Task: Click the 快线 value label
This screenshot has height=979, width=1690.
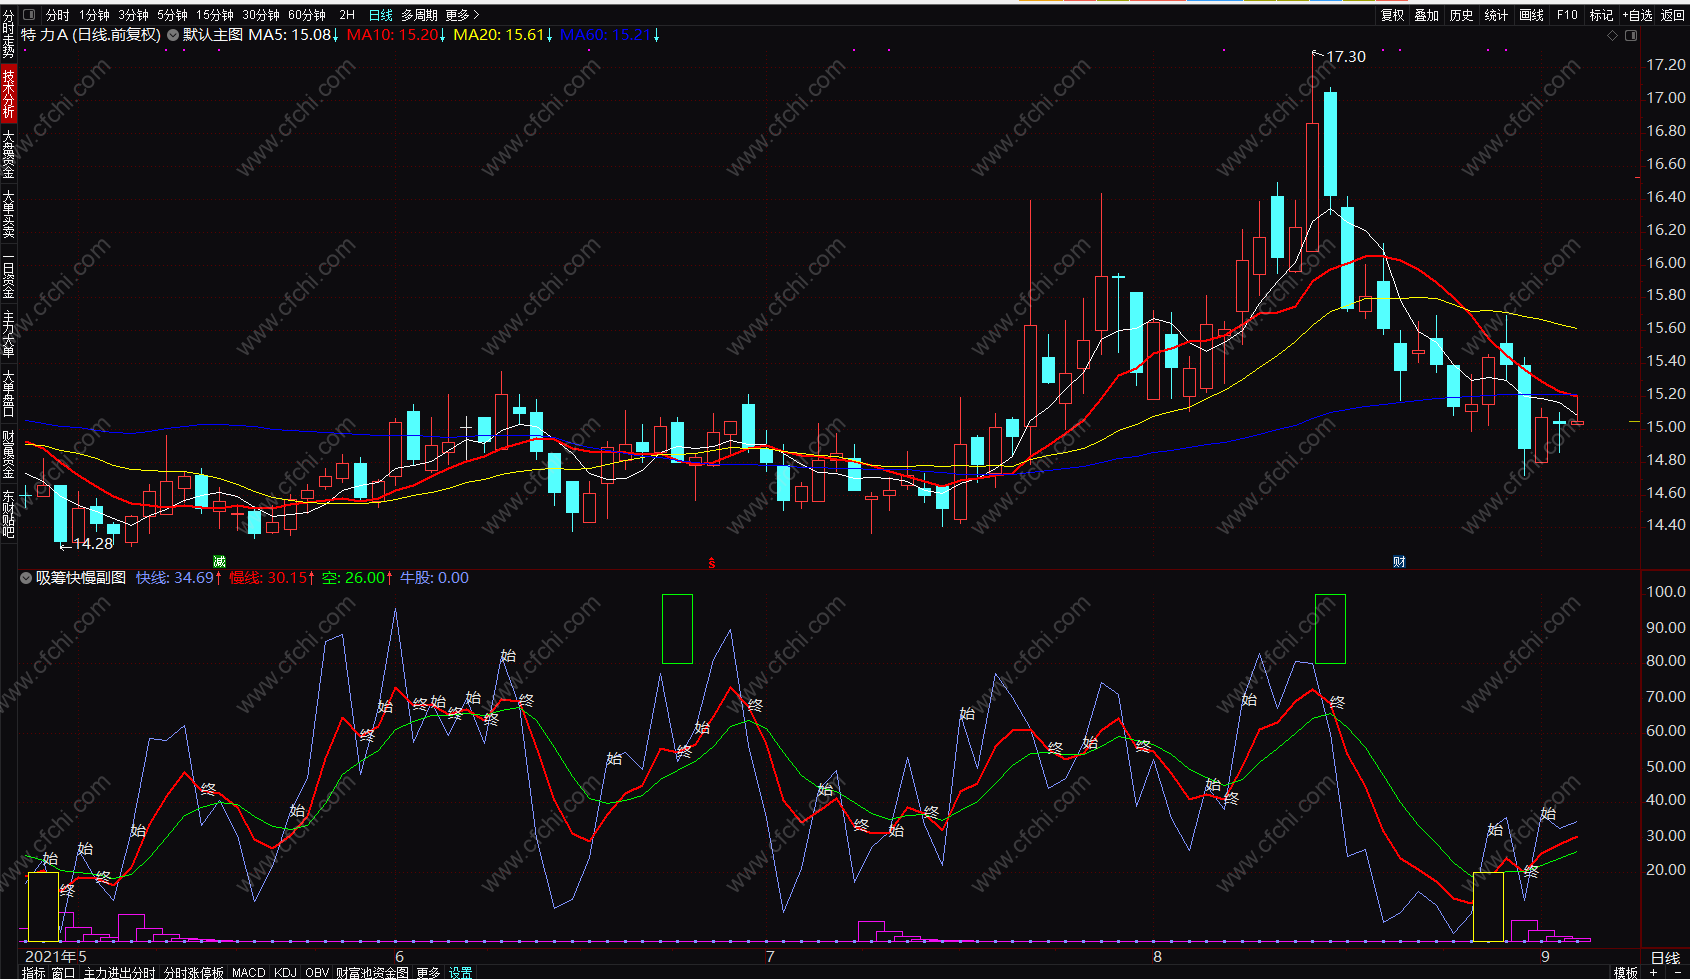Action: (179, 578)
